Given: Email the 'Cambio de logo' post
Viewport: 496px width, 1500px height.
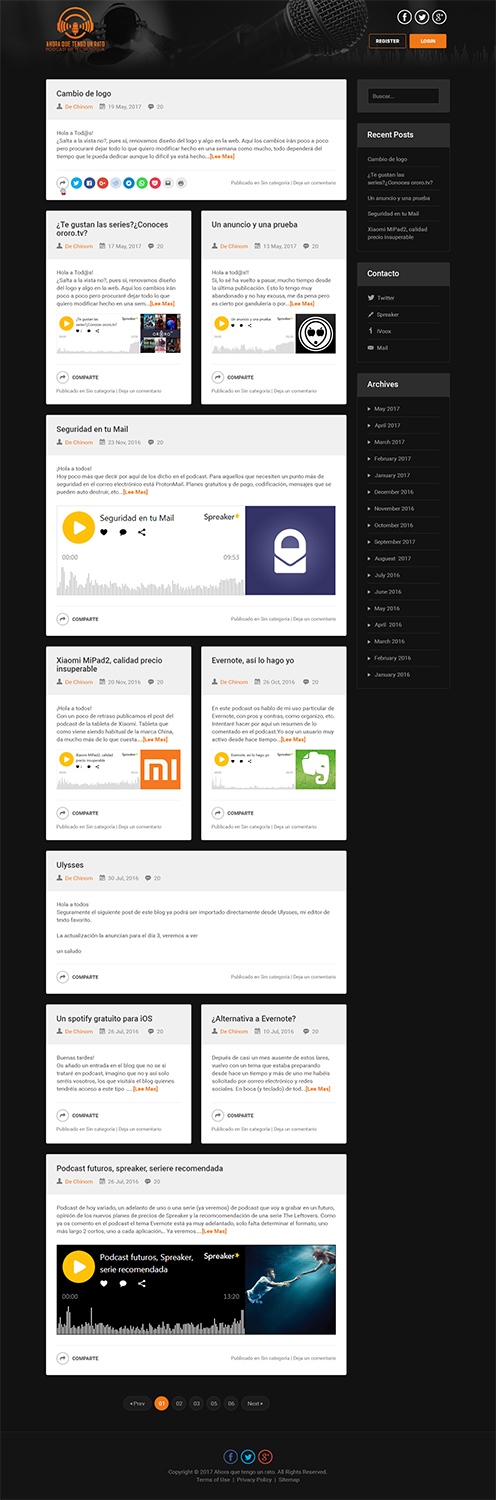Looking at the screenshot, I should (168, 183).
